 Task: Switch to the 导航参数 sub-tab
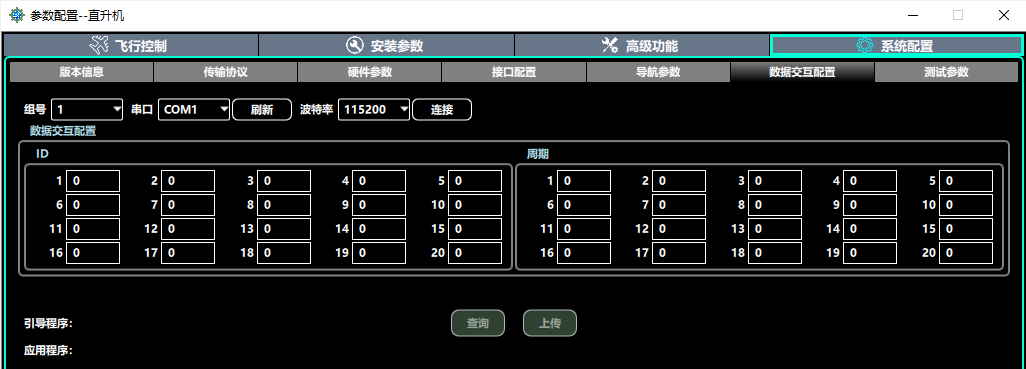658,72
